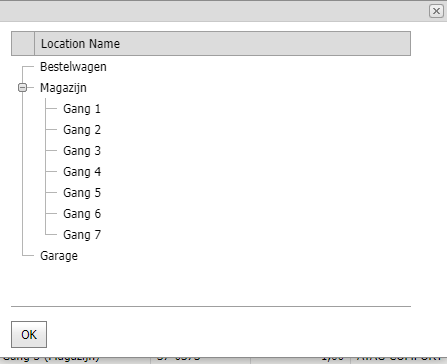The height and width of the screenshot is (364, 447).
Task: Pick the Gang 3 location
Action: 82,151
